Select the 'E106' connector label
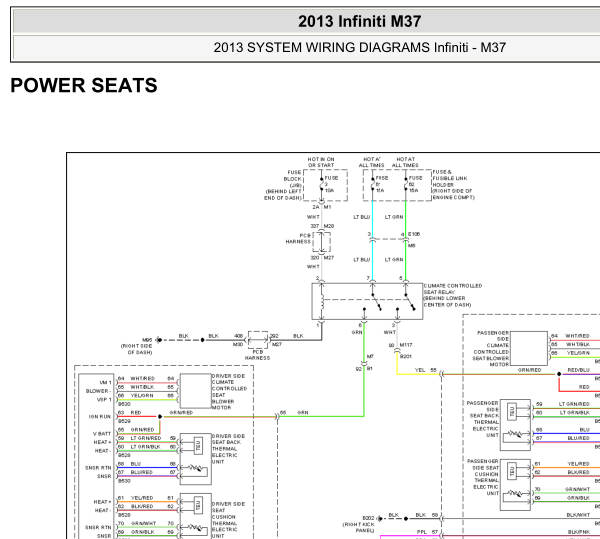 click(414, 234)
